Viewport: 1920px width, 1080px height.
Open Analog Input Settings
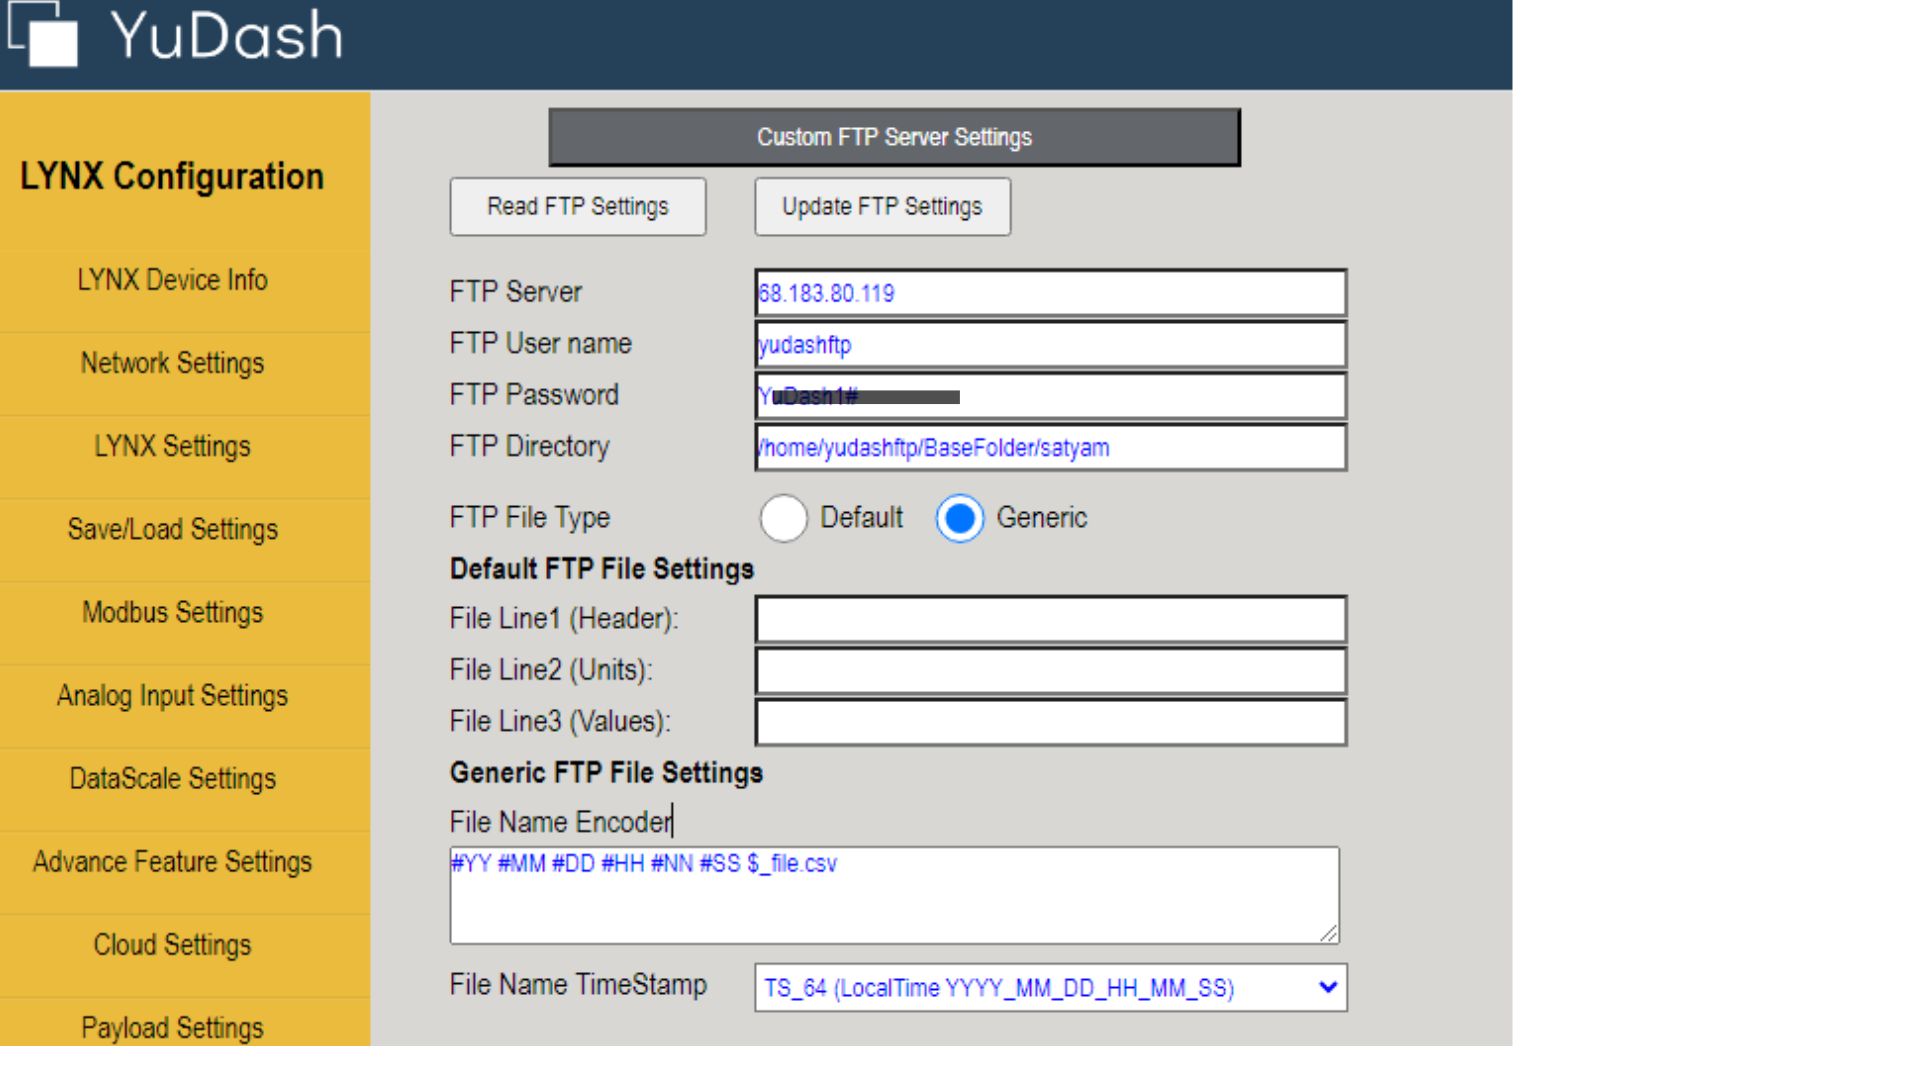coord(172,695)
